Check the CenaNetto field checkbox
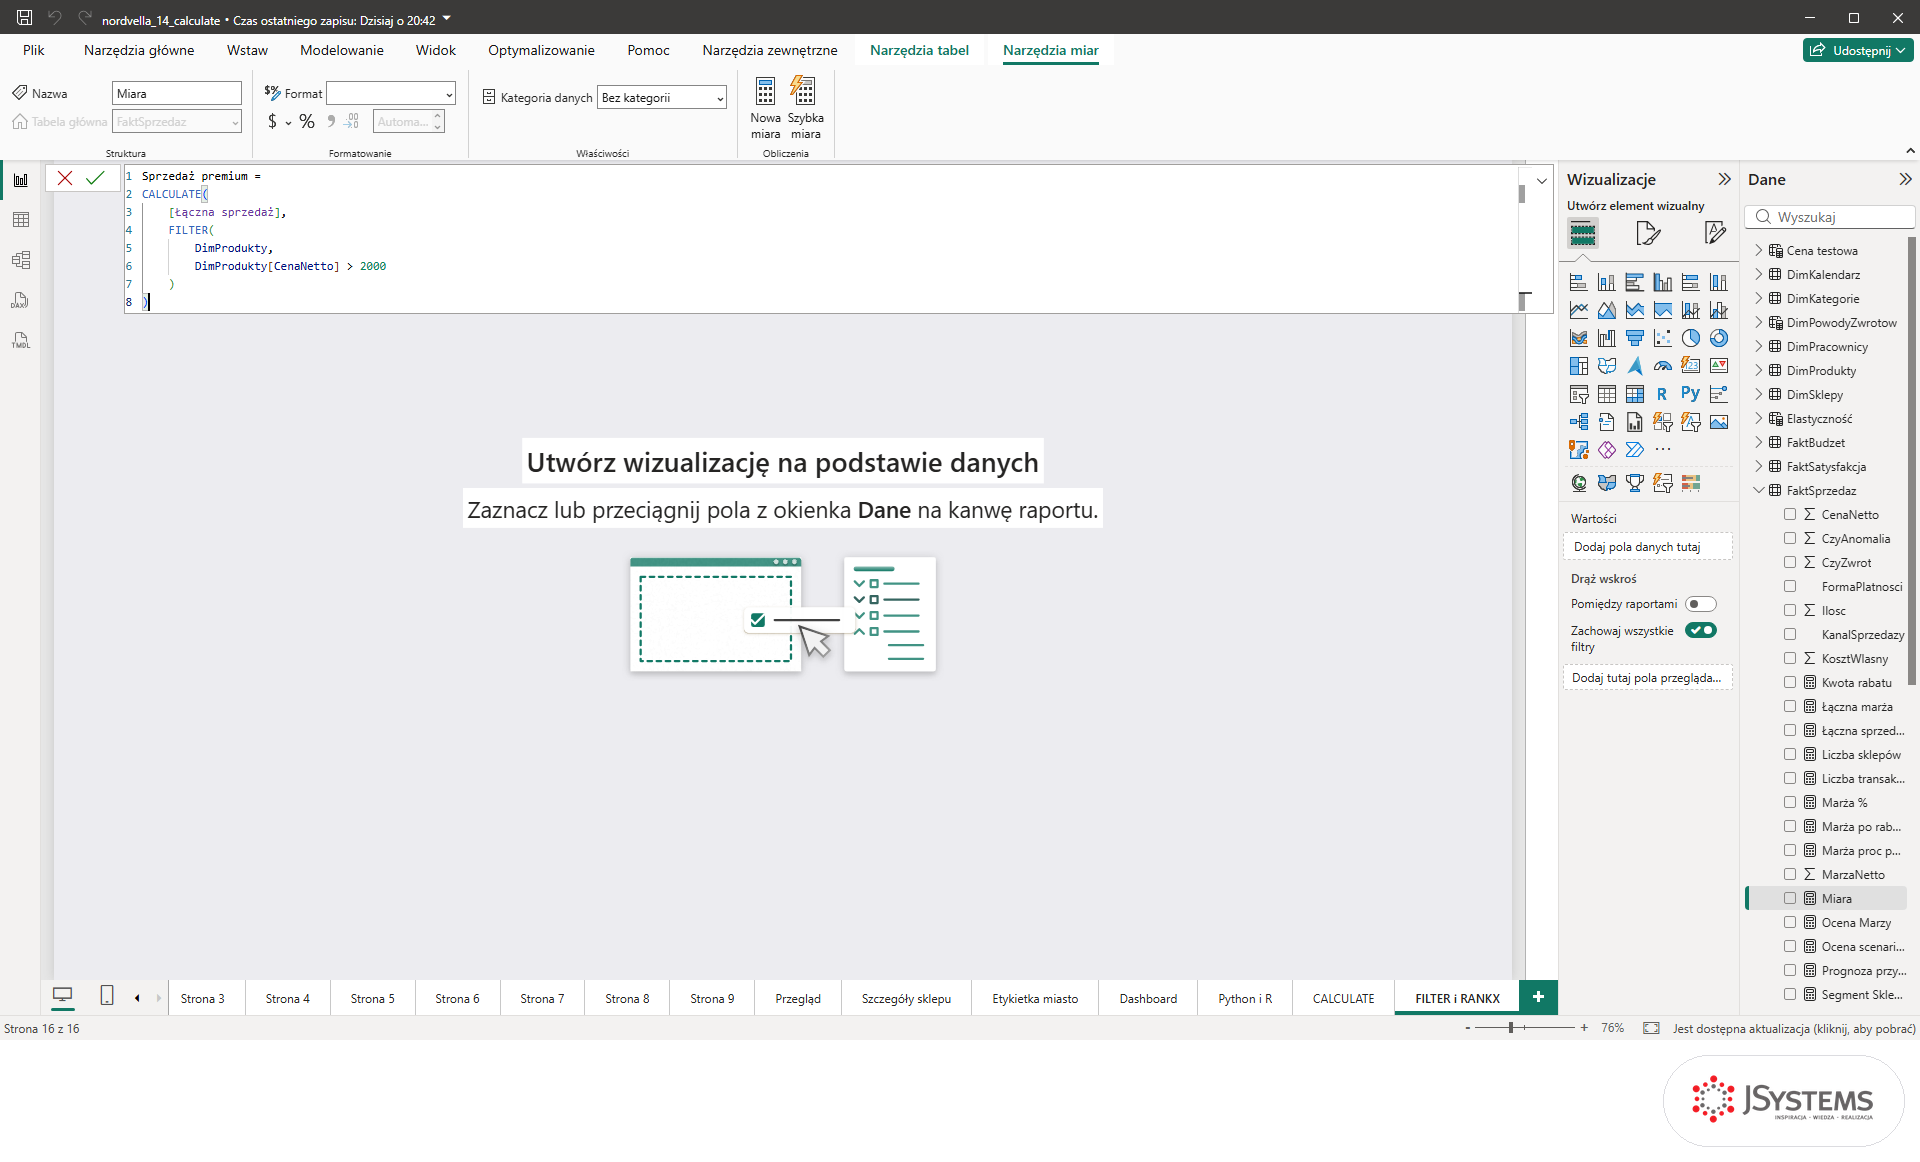 (x=1790, y=515)
